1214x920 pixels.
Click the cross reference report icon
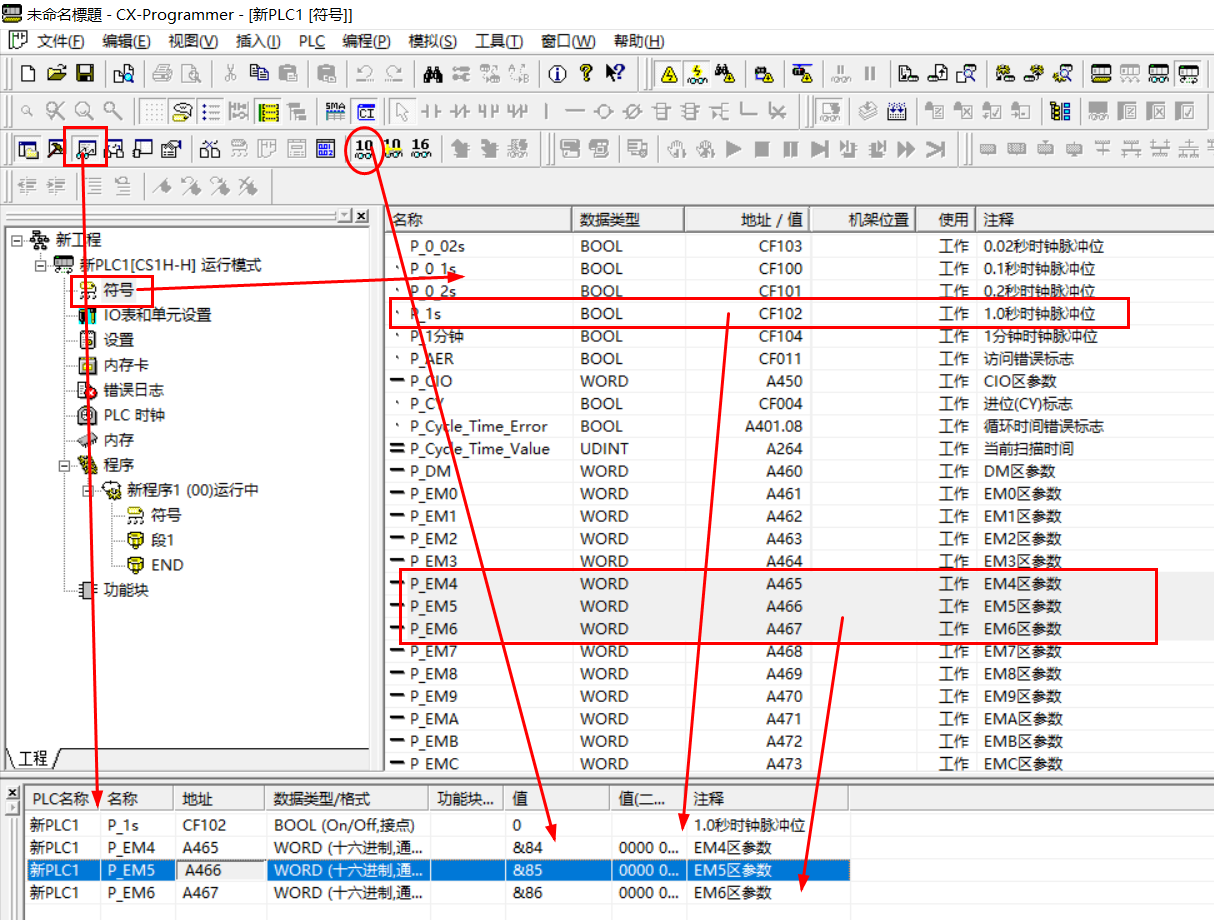click(210, 149)
